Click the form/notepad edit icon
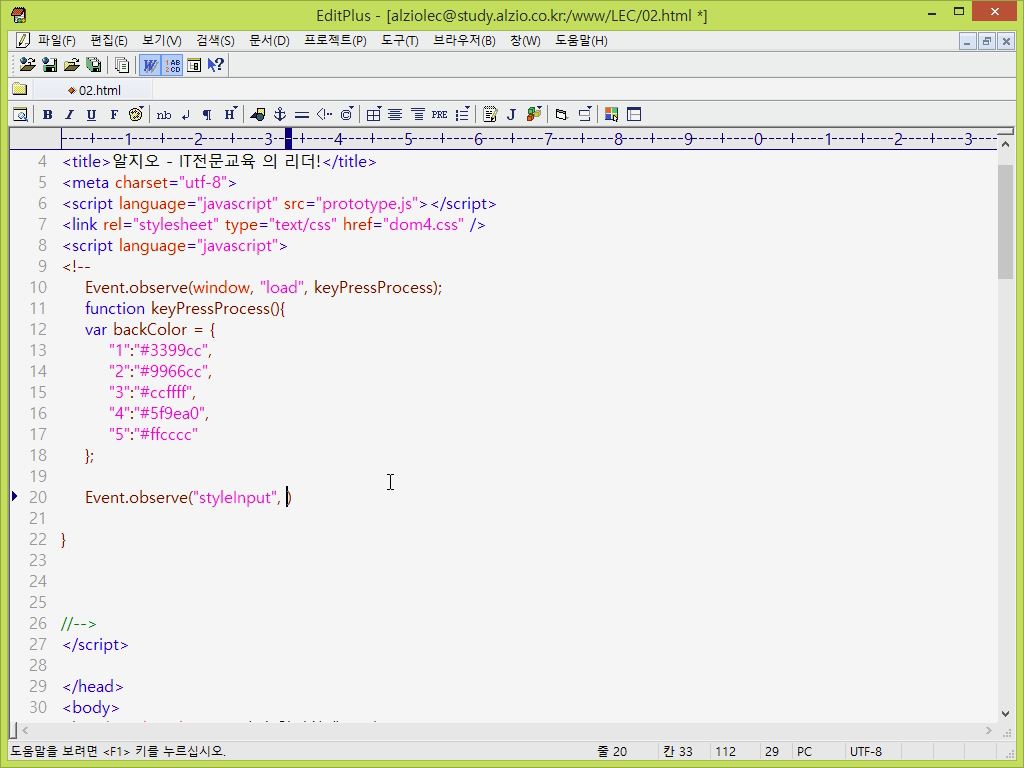Screen dimensions: 1024x768 coord(490,115)
